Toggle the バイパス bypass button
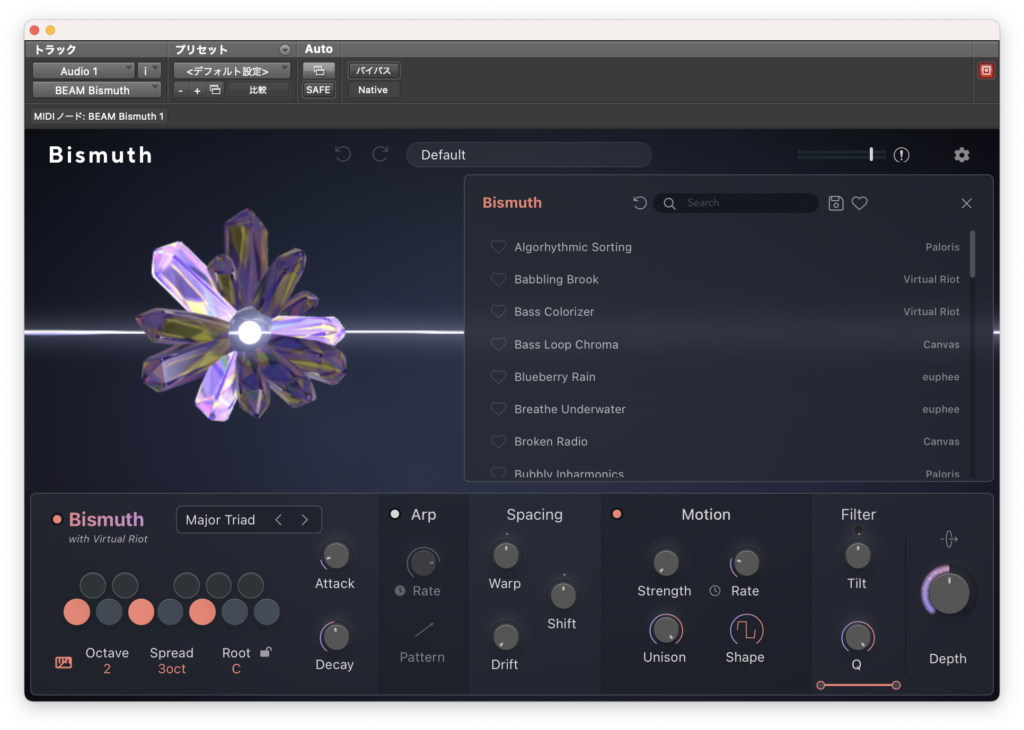1024x730 pixels. coord(374,71)
